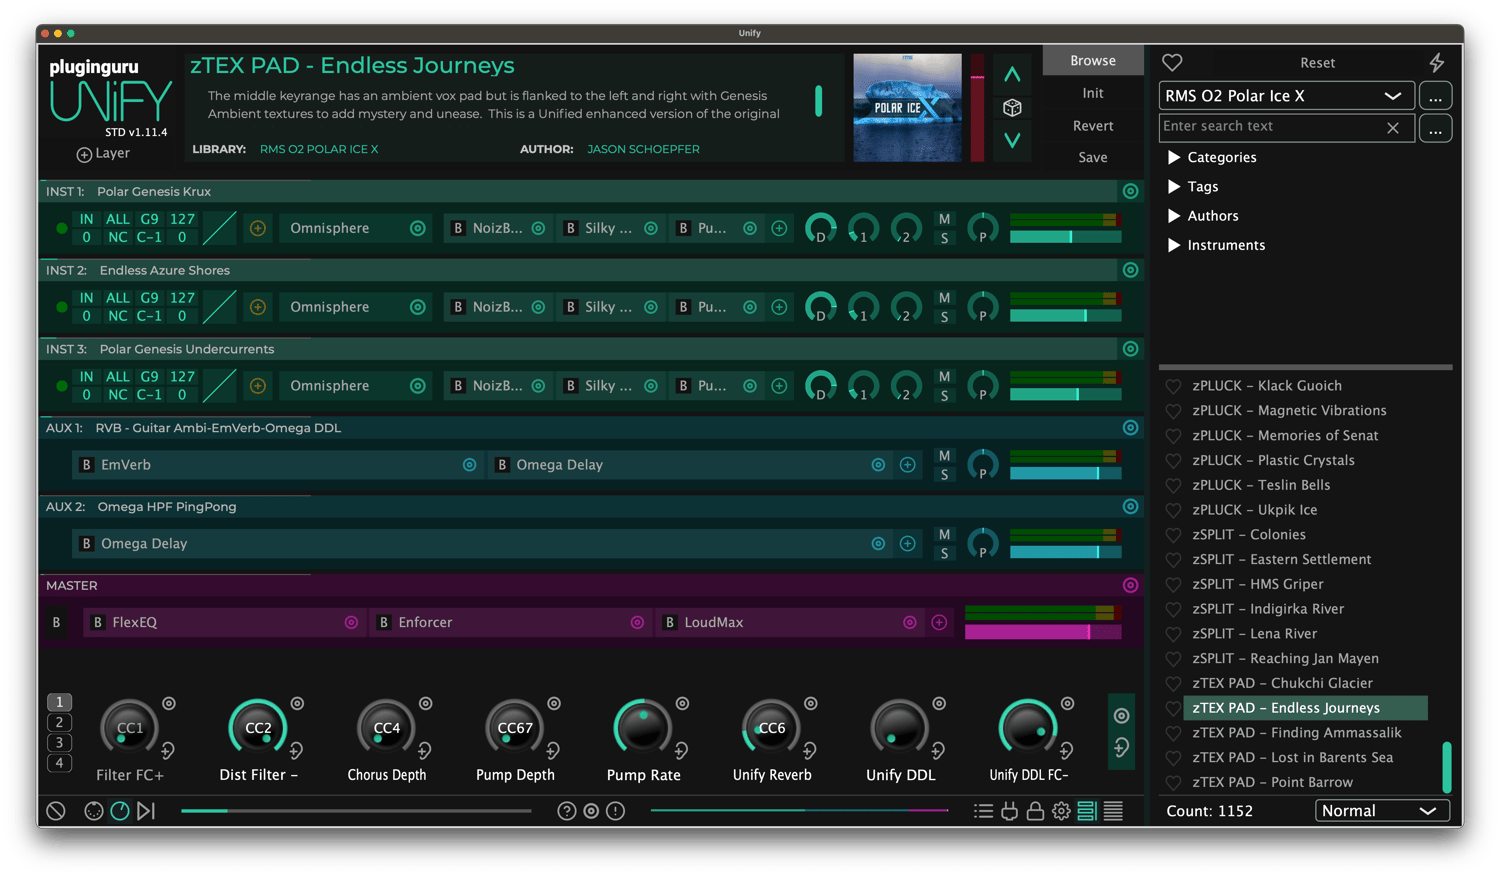Click the plug-in connector icon in bottom toolbar

point(1010,811)
